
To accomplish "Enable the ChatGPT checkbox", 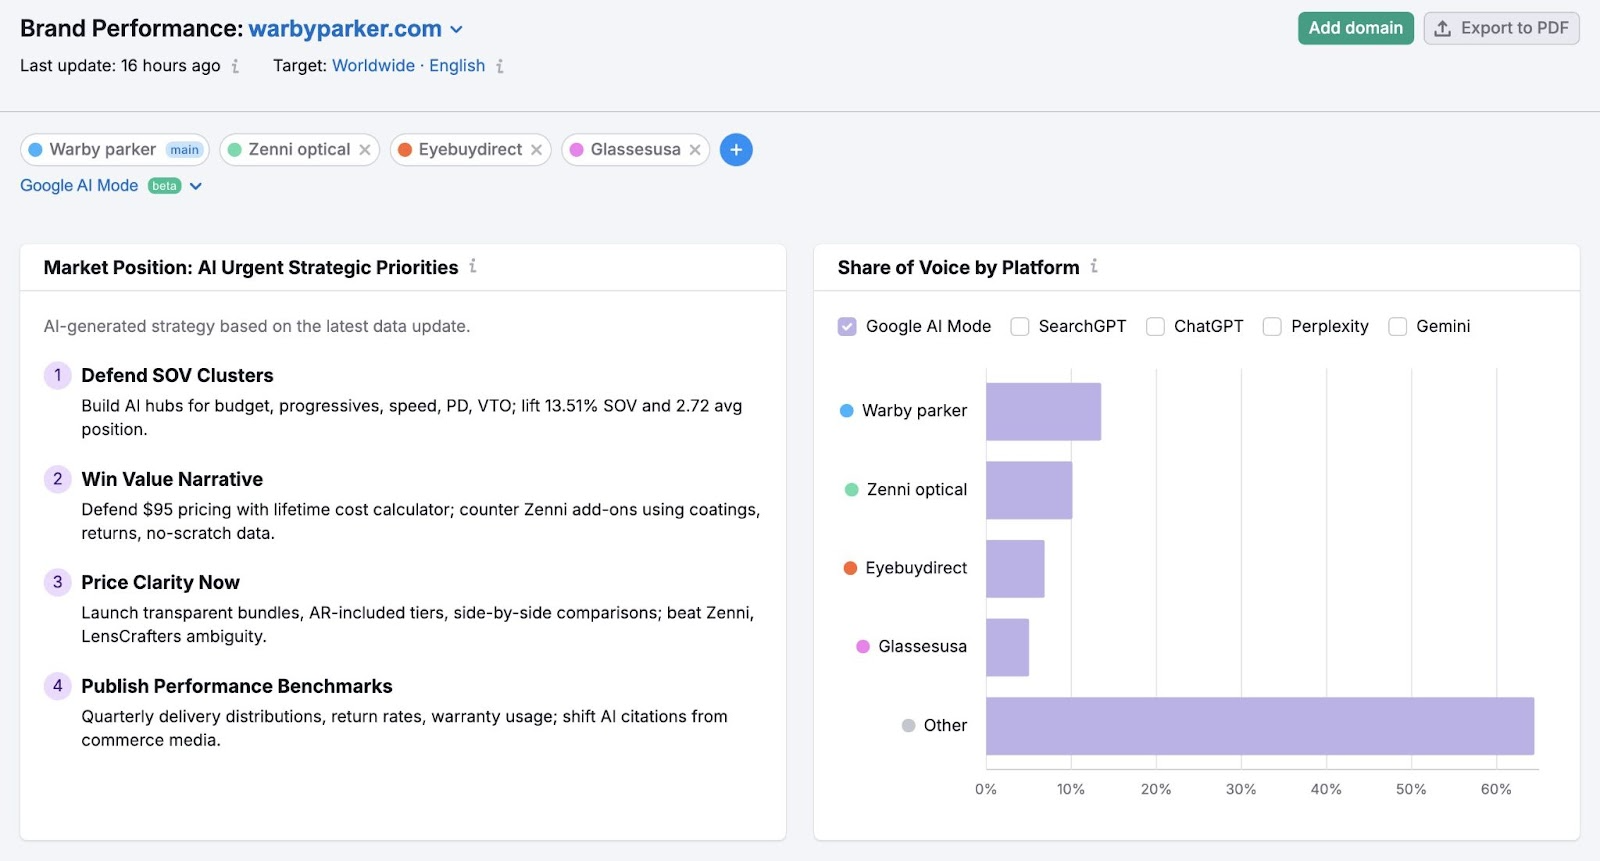I will point(1155,327).
